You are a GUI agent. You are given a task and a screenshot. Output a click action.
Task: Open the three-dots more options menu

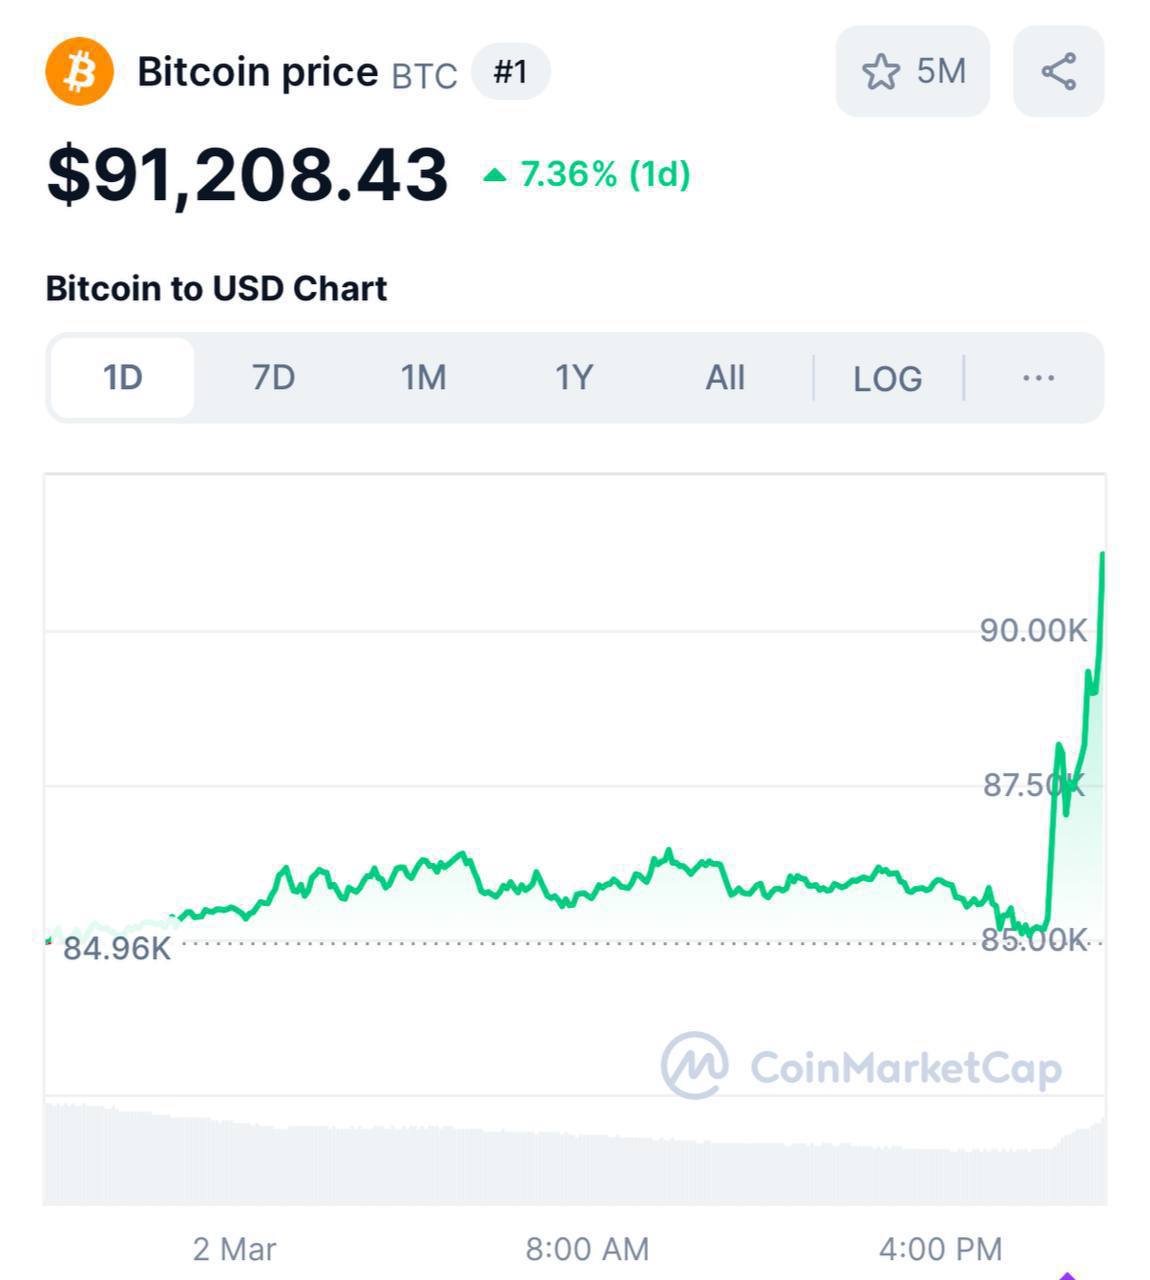1039,378
